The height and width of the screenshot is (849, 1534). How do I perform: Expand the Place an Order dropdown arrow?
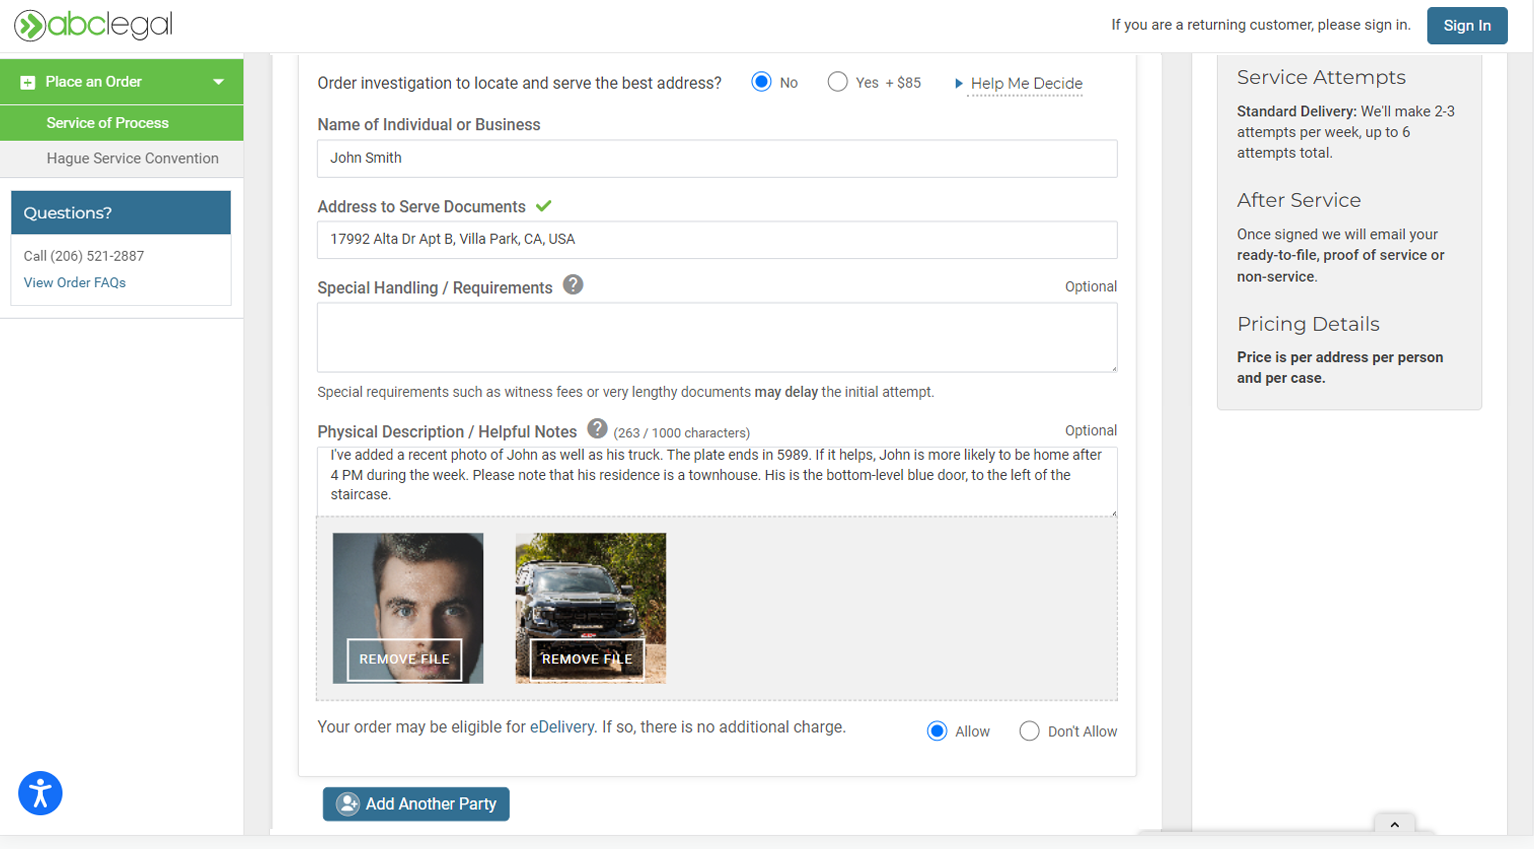point(218,82)
